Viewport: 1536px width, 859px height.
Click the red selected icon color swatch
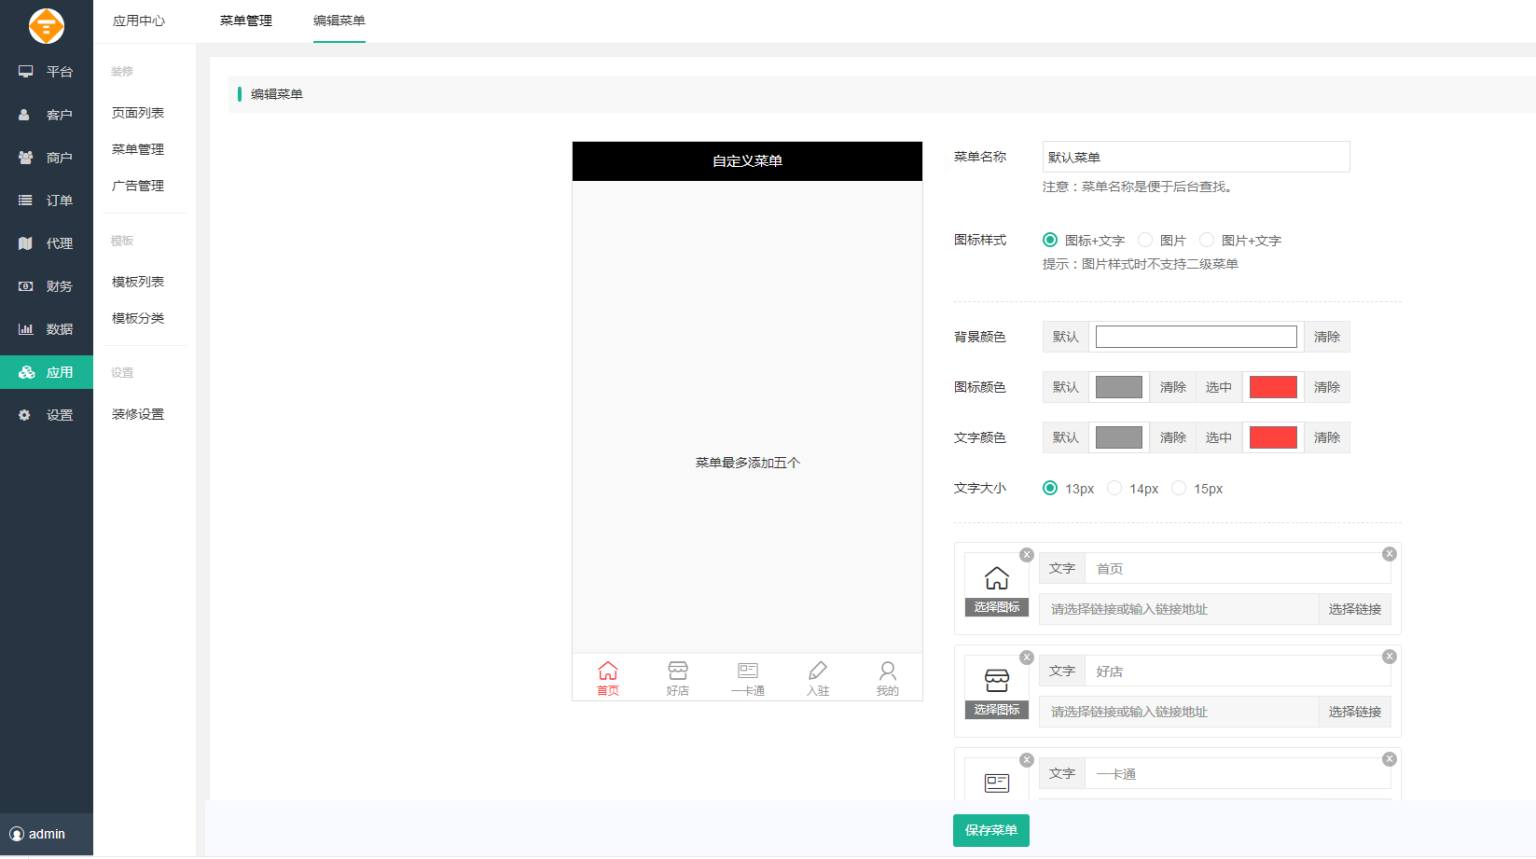[1272, 387]
